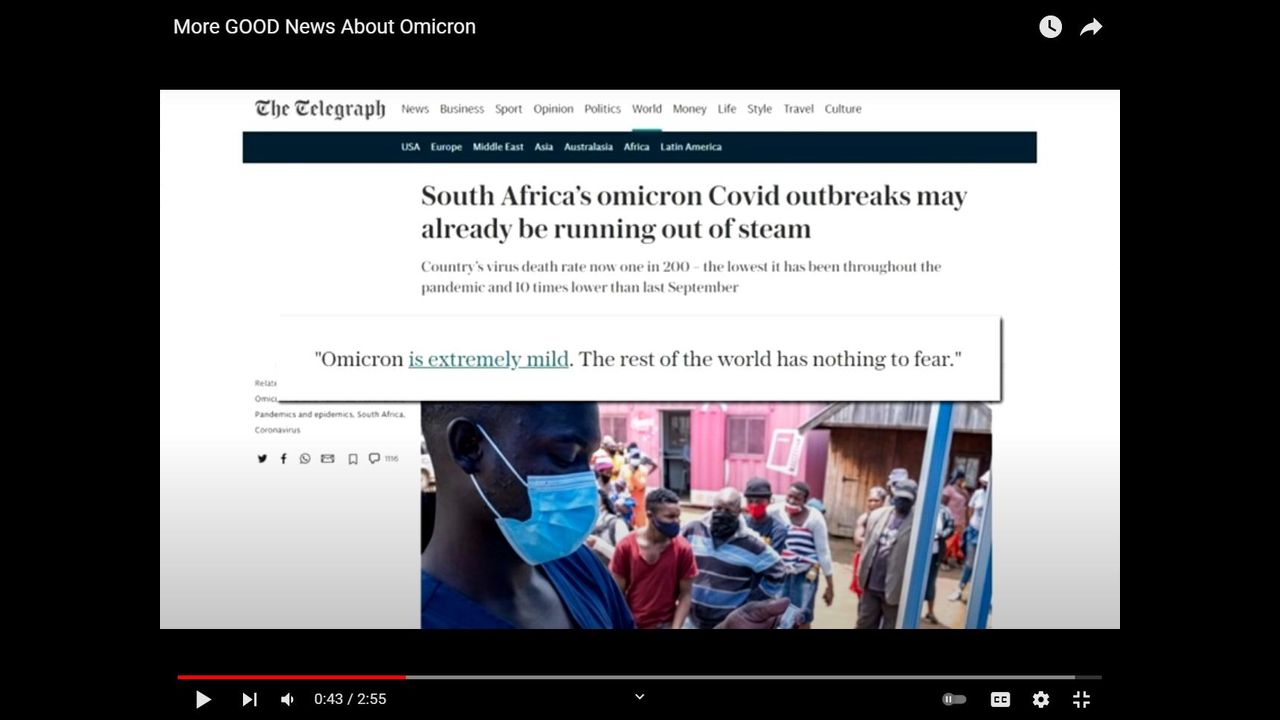
Task: Mute the video volume
Action: pos(287,700)
